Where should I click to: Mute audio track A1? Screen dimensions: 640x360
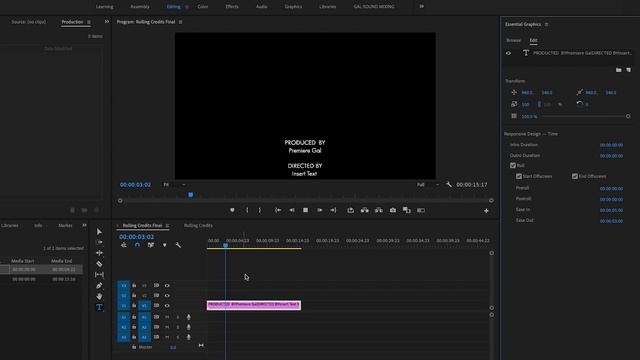pyautogui.click(x=167, y=317)
